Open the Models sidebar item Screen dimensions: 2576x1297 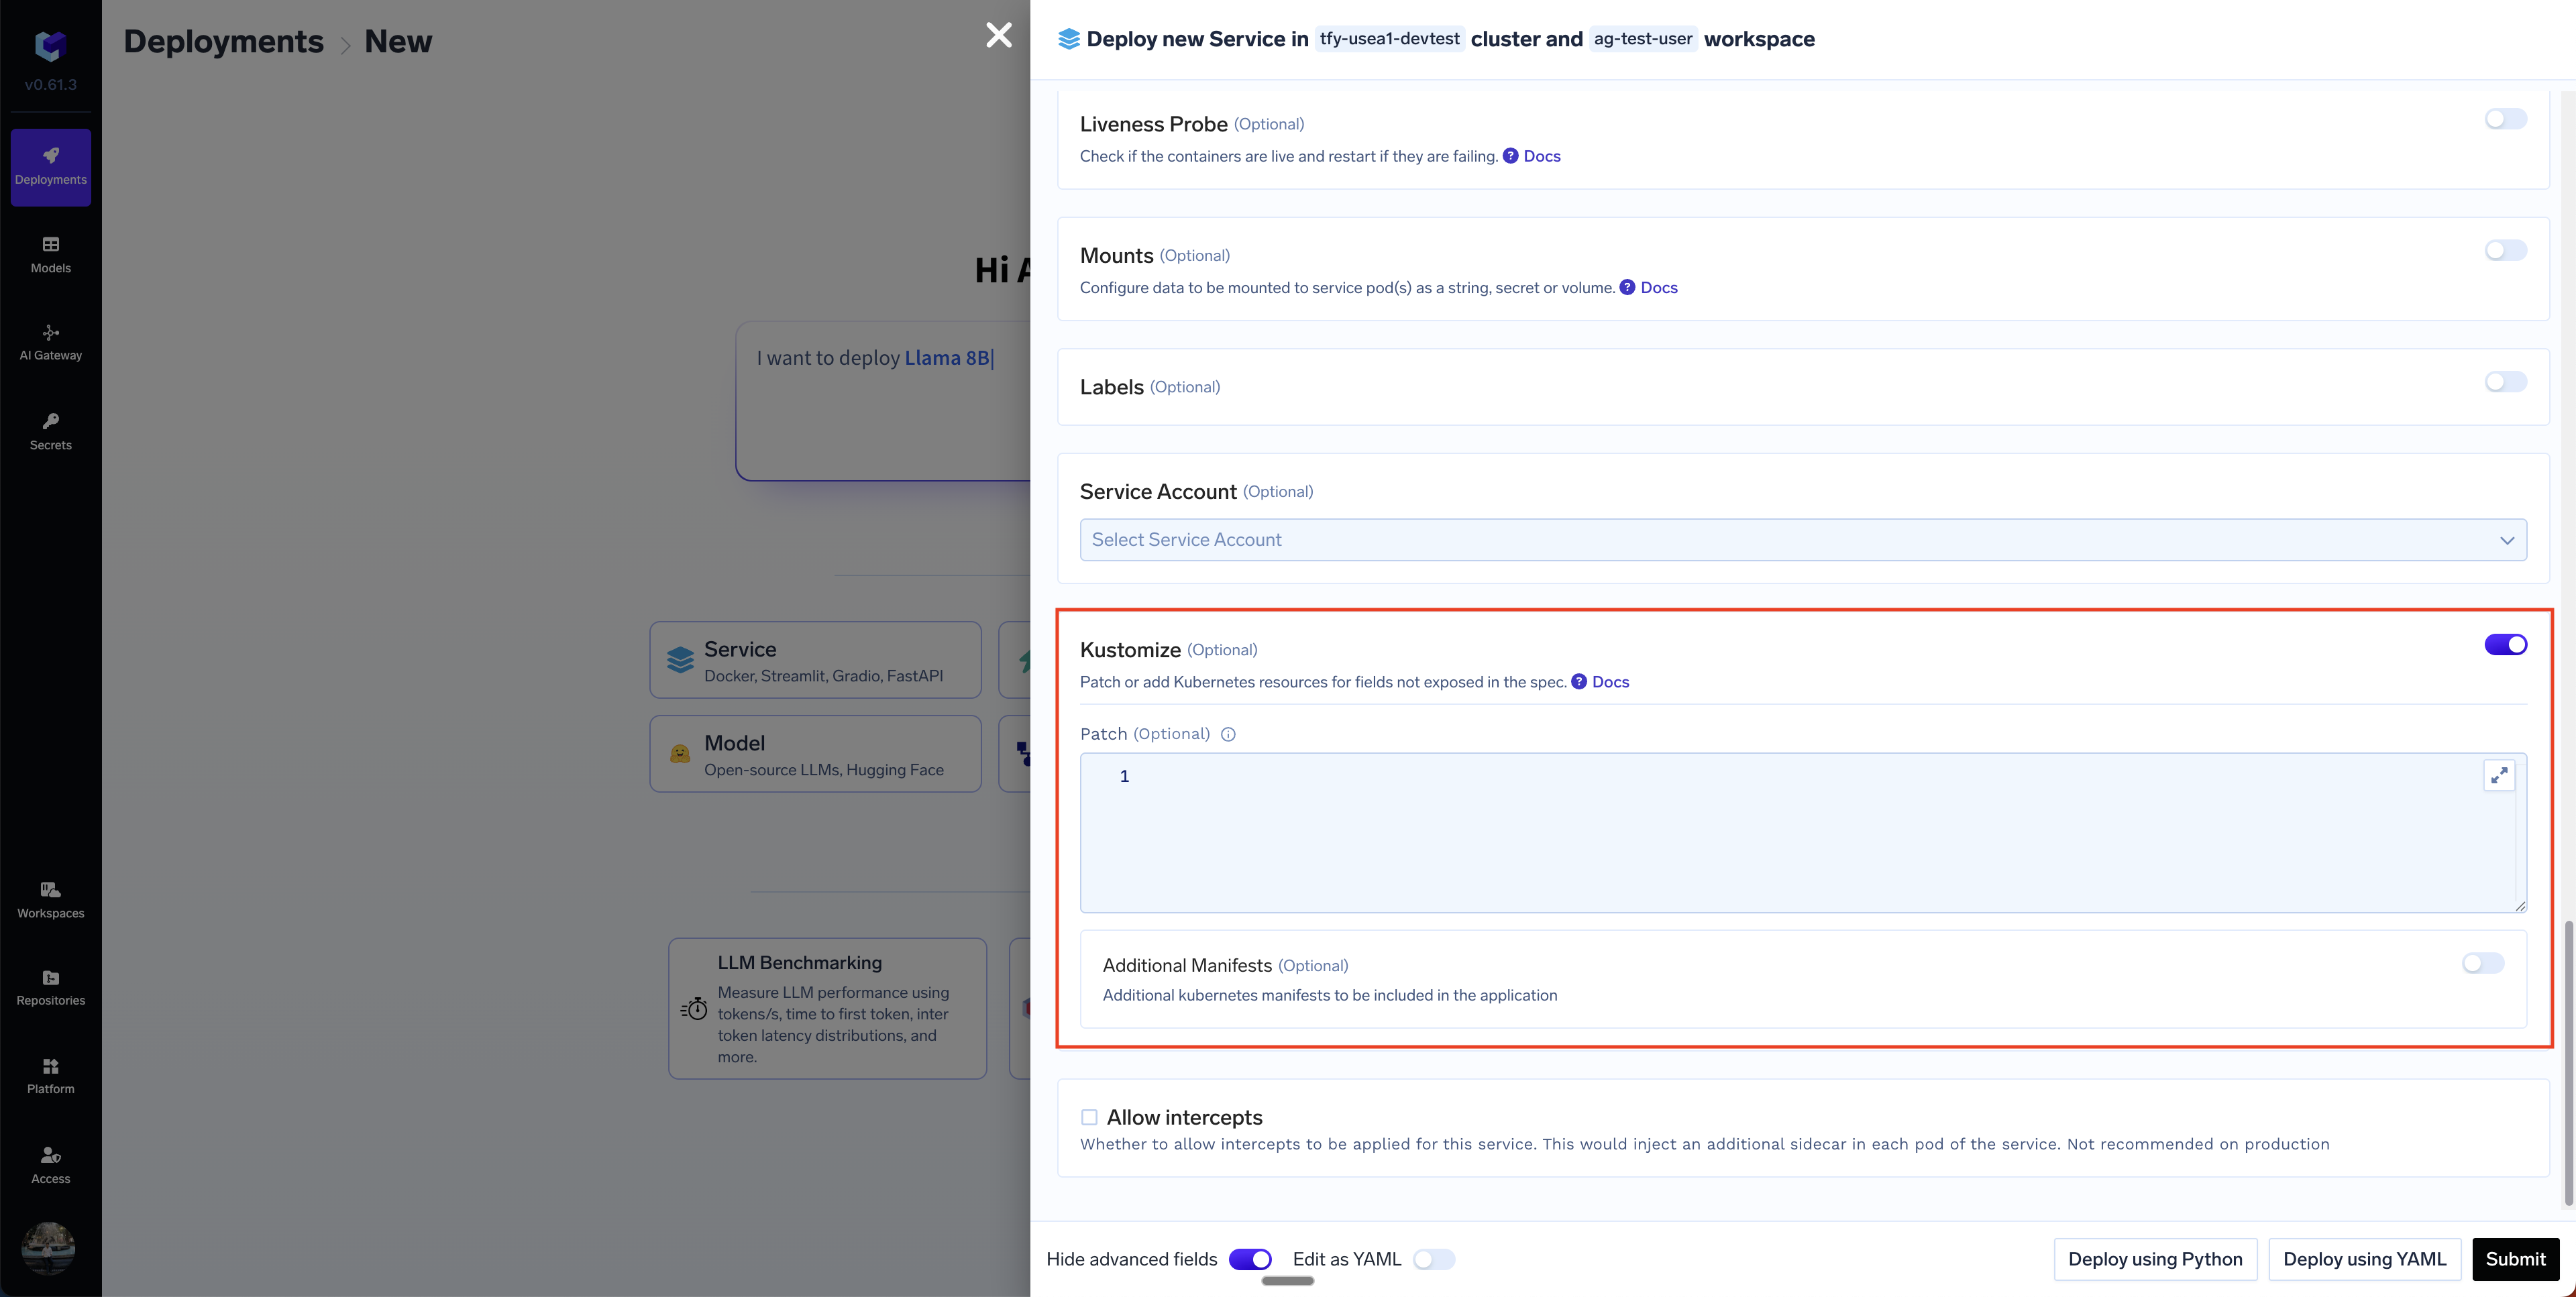[x=50, y=255]
